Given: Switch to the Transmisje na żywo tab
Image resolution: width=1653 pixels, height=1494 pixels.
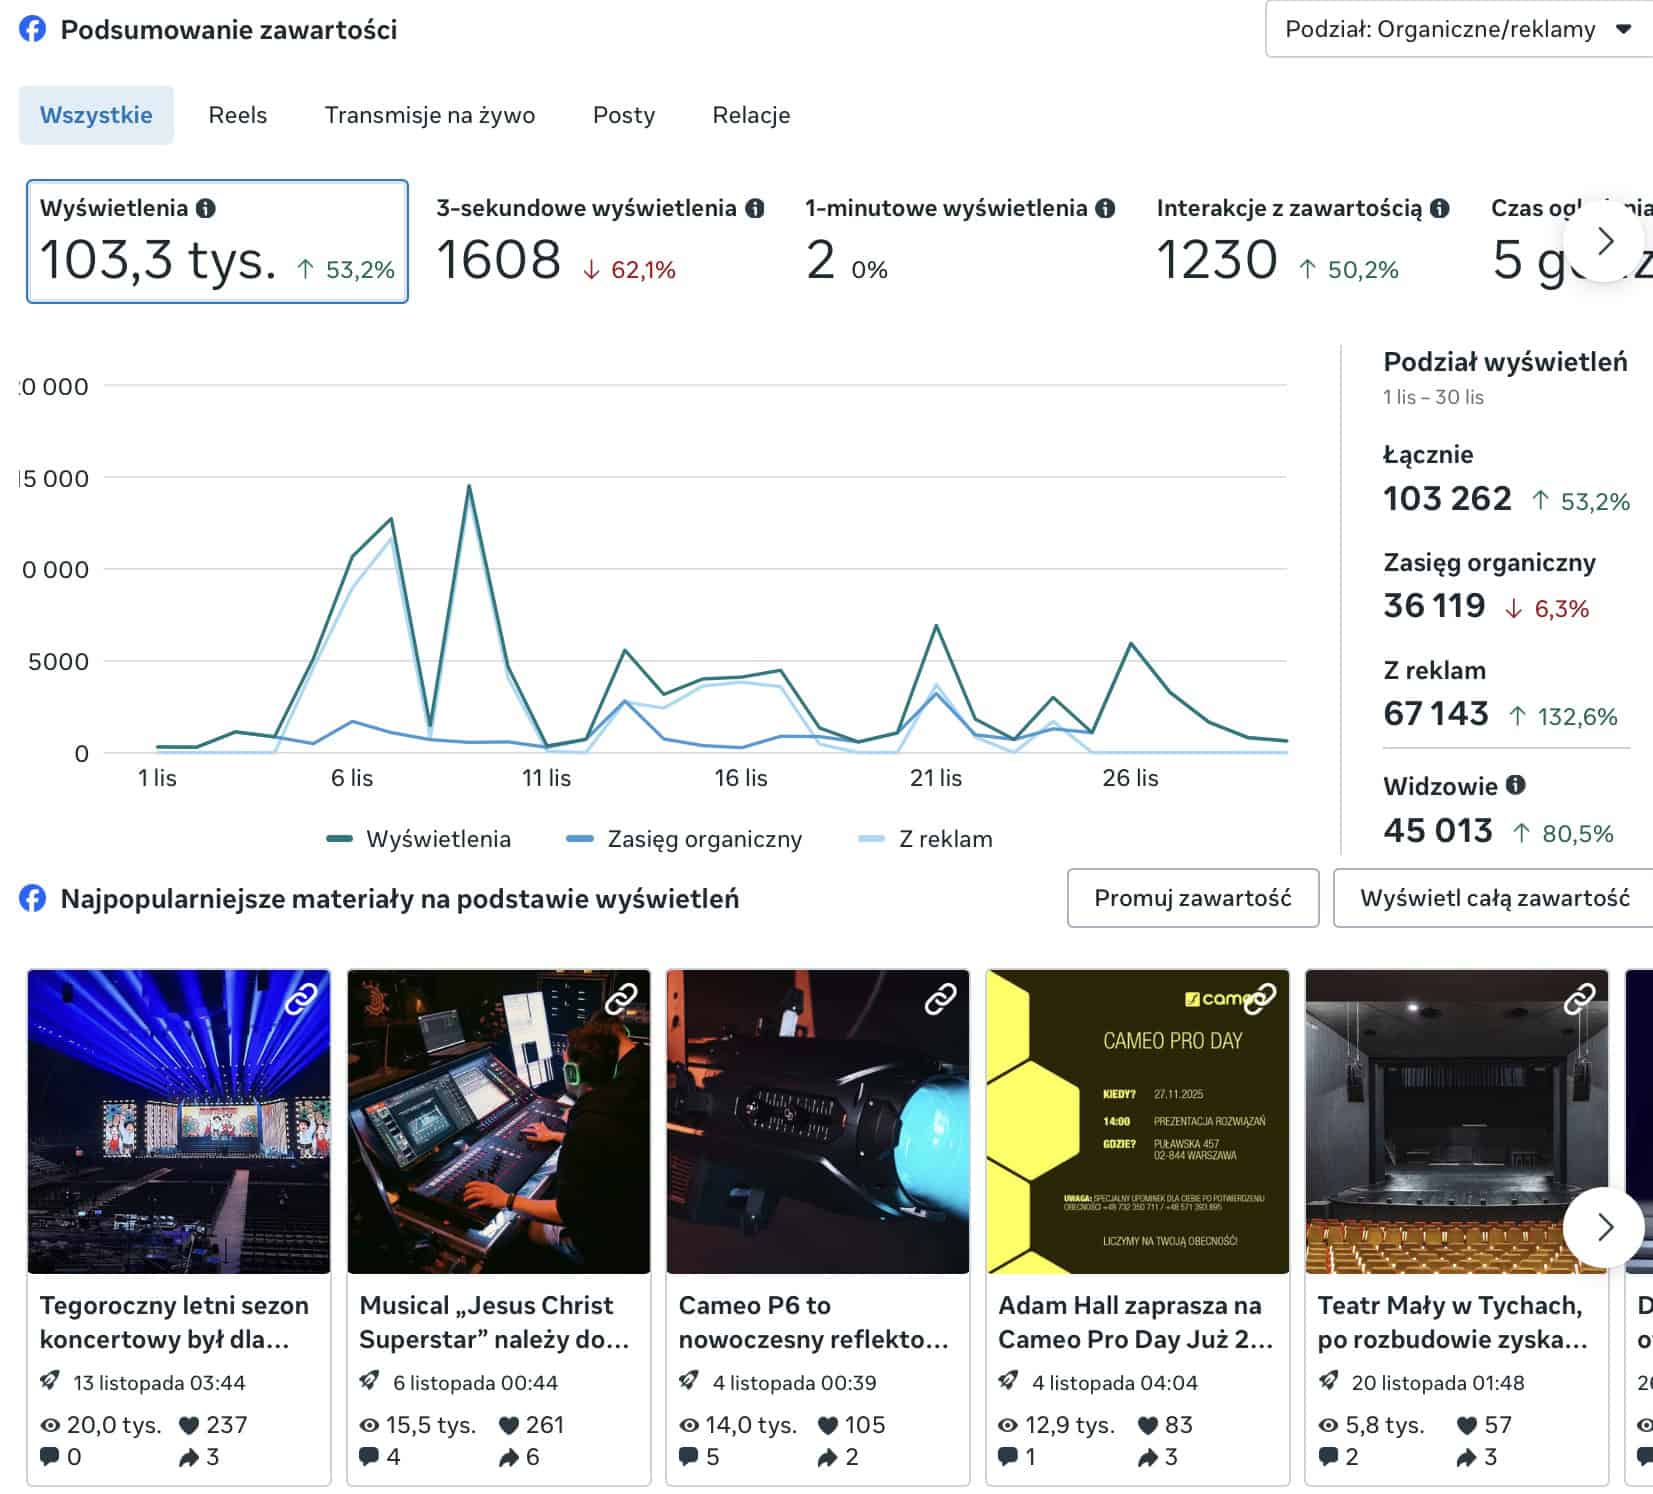Looking at the screenshot, I should pyautogui.click(x=429, y=115).
